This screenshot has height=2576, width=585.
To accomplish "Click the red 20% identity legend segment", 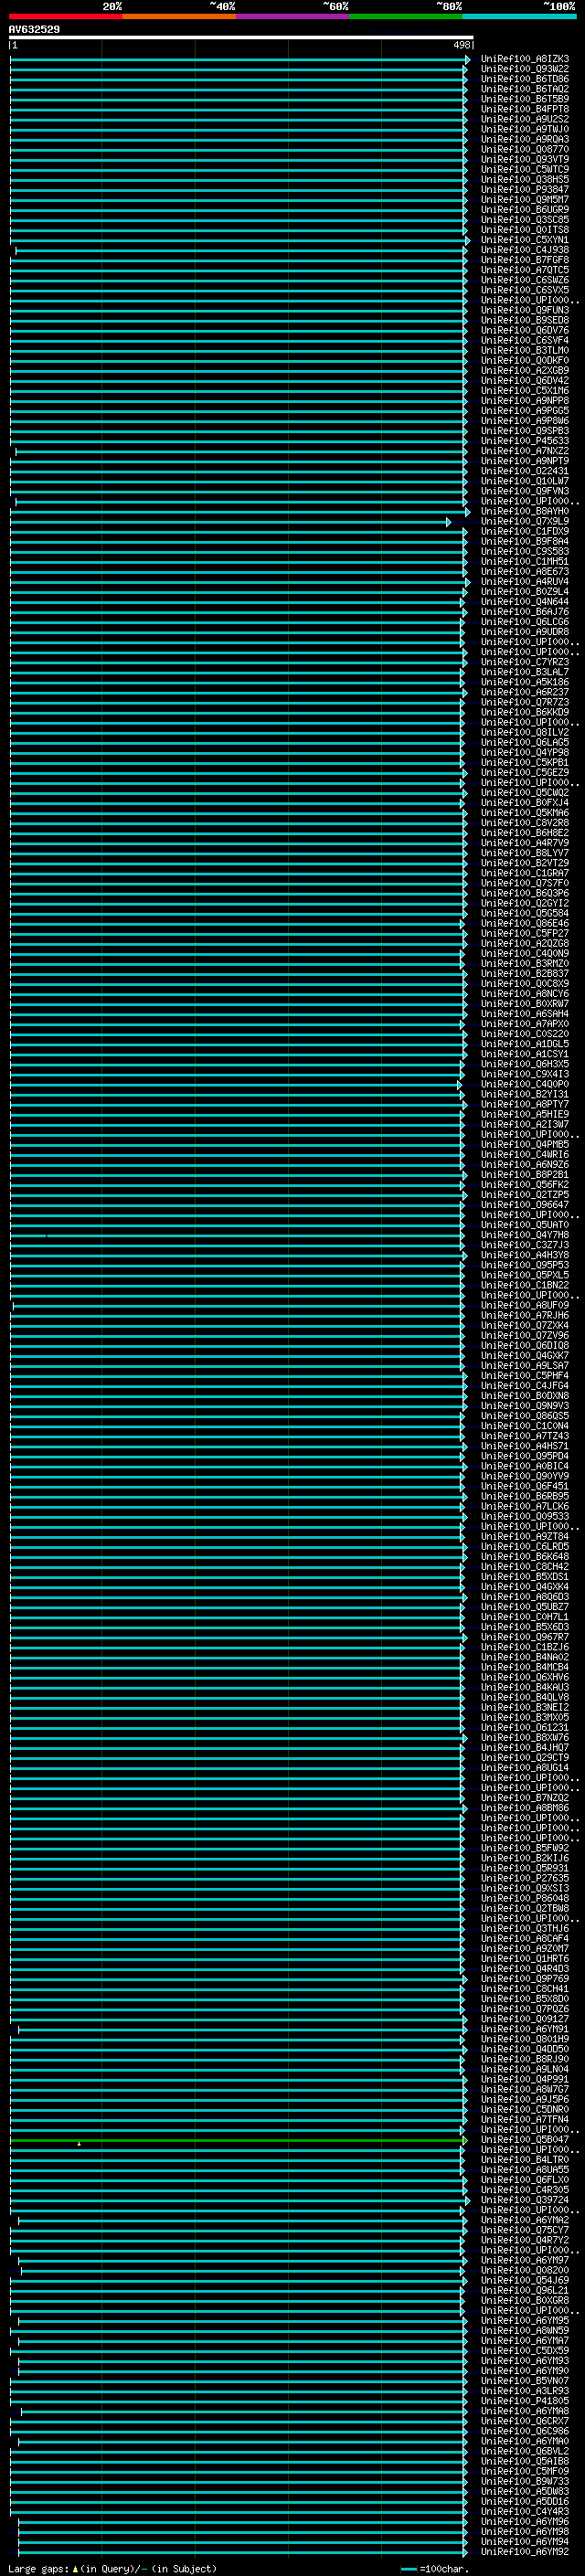I will point(66,16).
